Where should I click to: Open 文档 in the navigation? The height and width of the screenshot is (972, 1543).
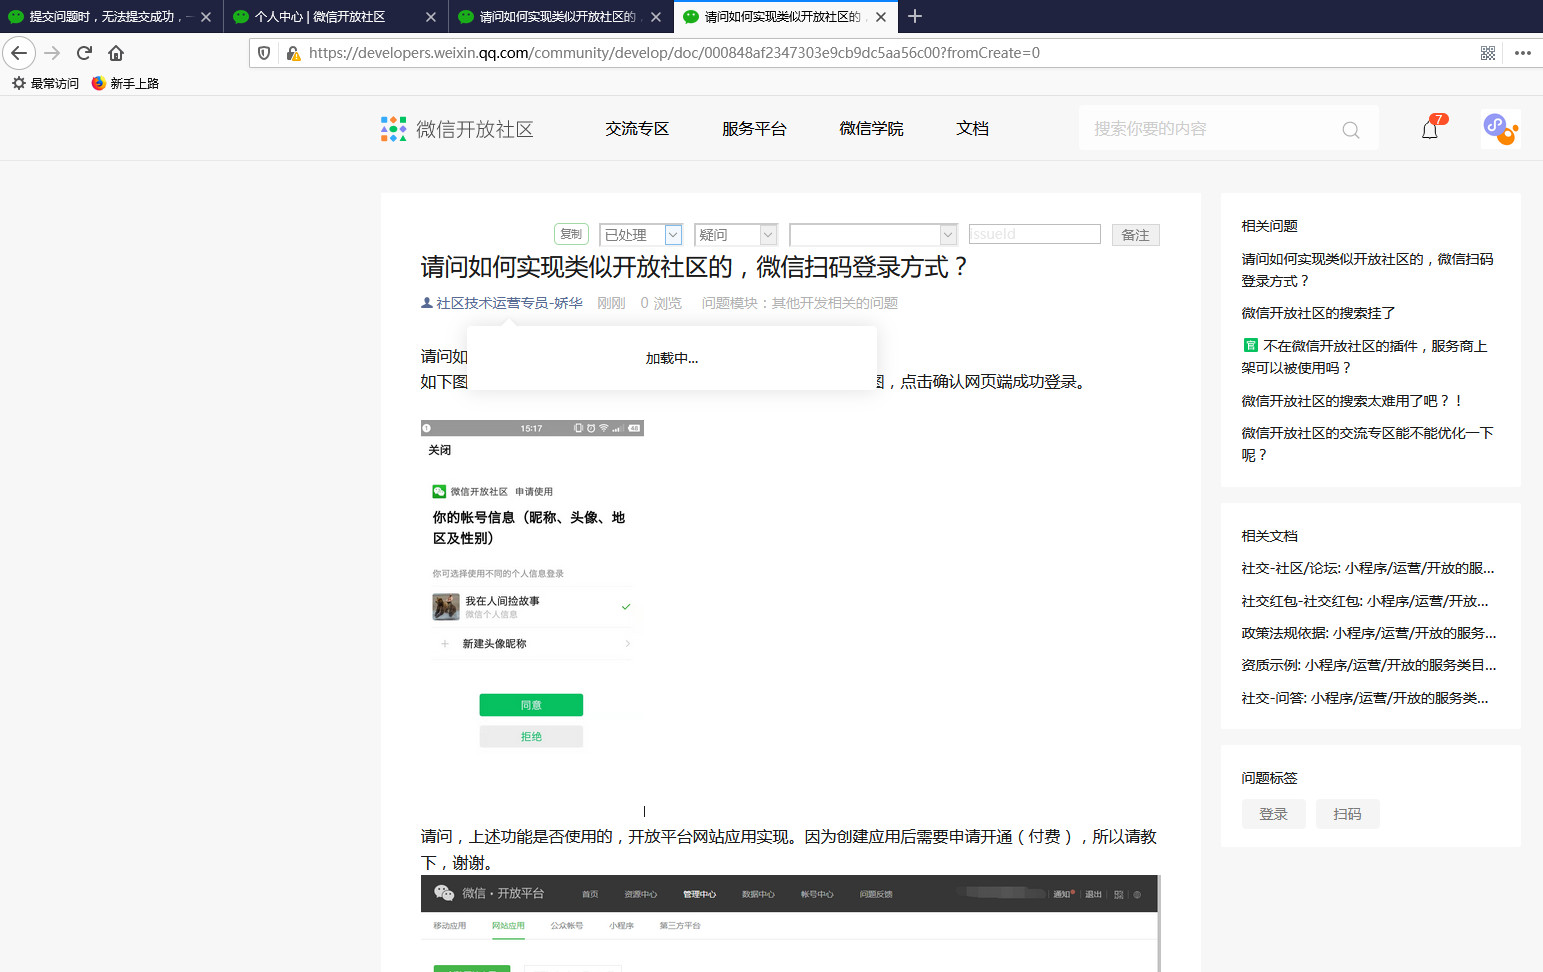click(x=972, y=129)
